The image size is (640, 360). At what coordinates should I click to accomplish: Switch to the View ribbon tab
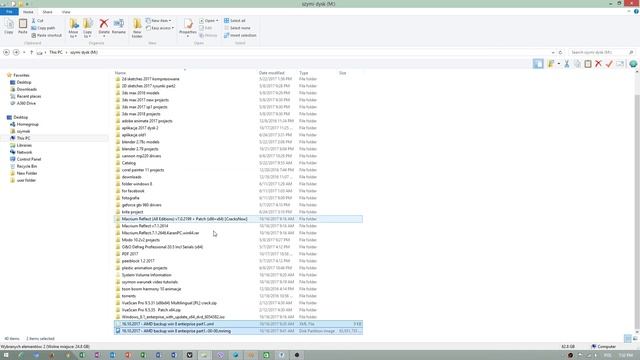tap(66, 12)
